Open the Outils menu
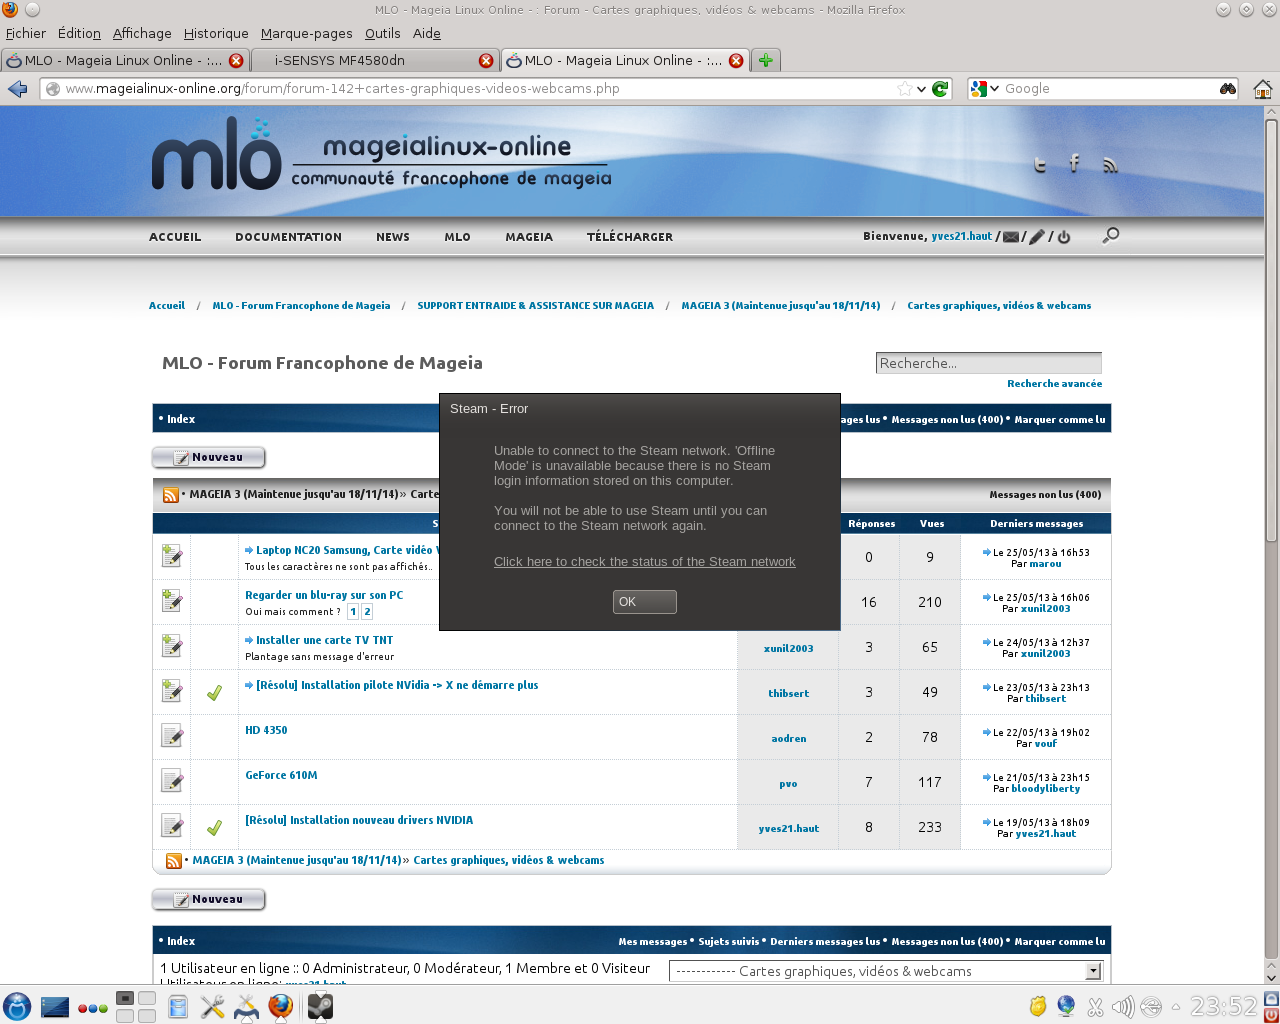This screenshot has height=1024, width=1280. pyautogui.click(x=382, y=33)
